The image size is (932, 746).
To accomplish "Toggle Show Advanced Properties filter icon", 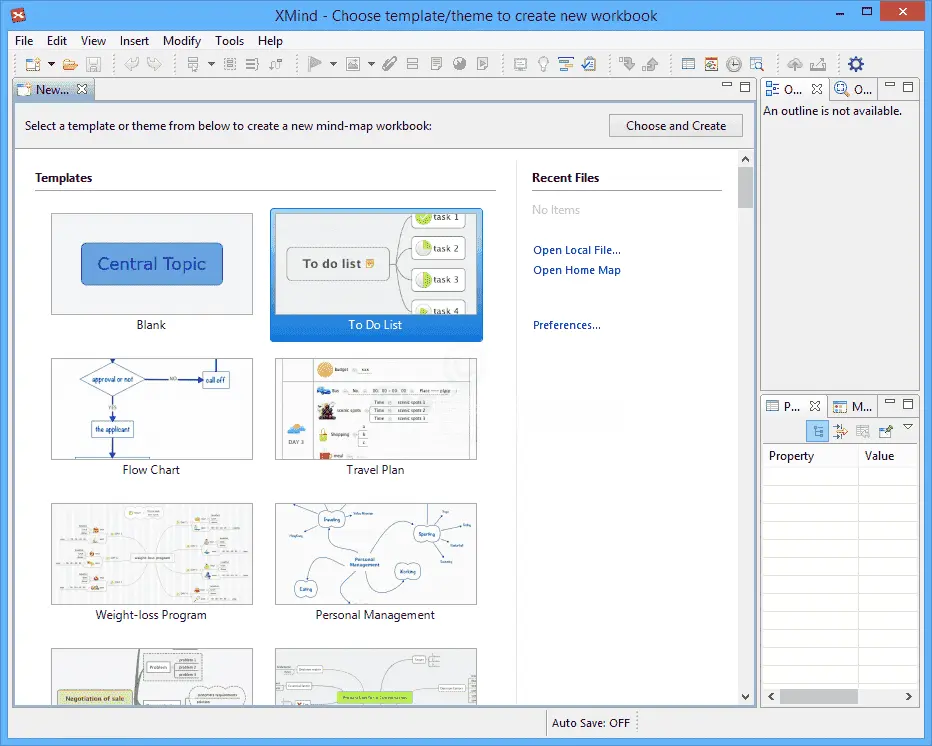I will click(x=840, y=431).
